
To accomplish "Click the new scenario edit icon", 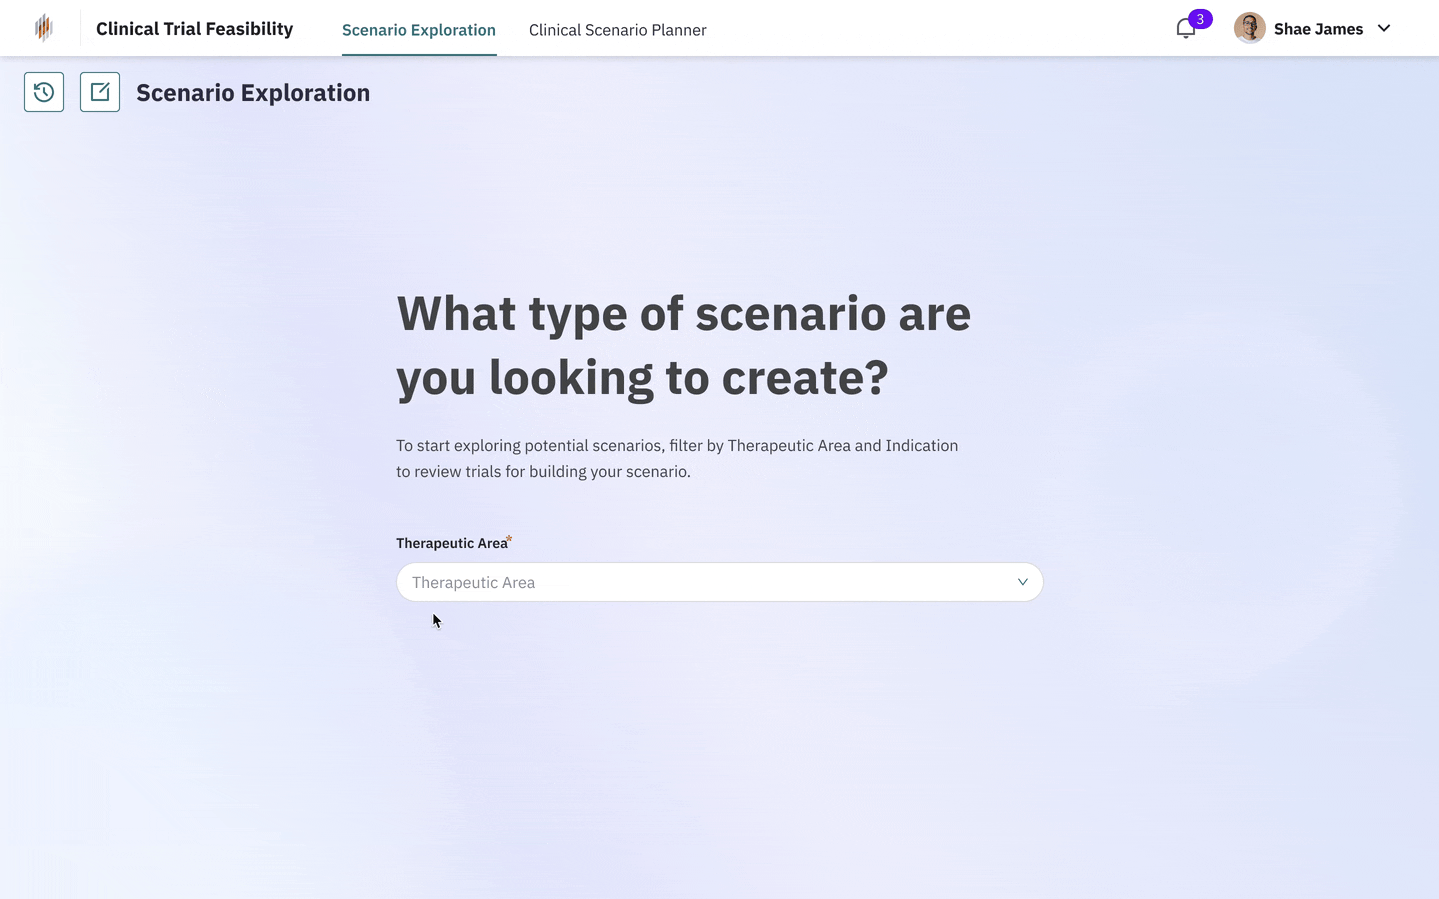I will click(x=100, y=92).
